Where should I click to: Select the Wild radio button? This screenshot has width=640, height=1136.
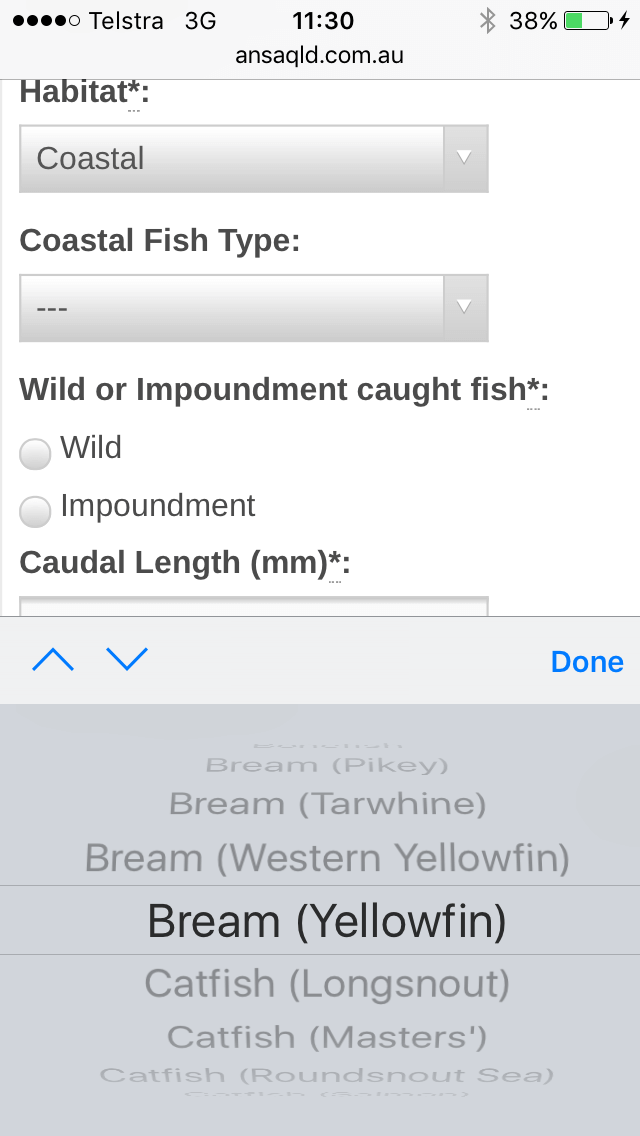click(35, 454)
